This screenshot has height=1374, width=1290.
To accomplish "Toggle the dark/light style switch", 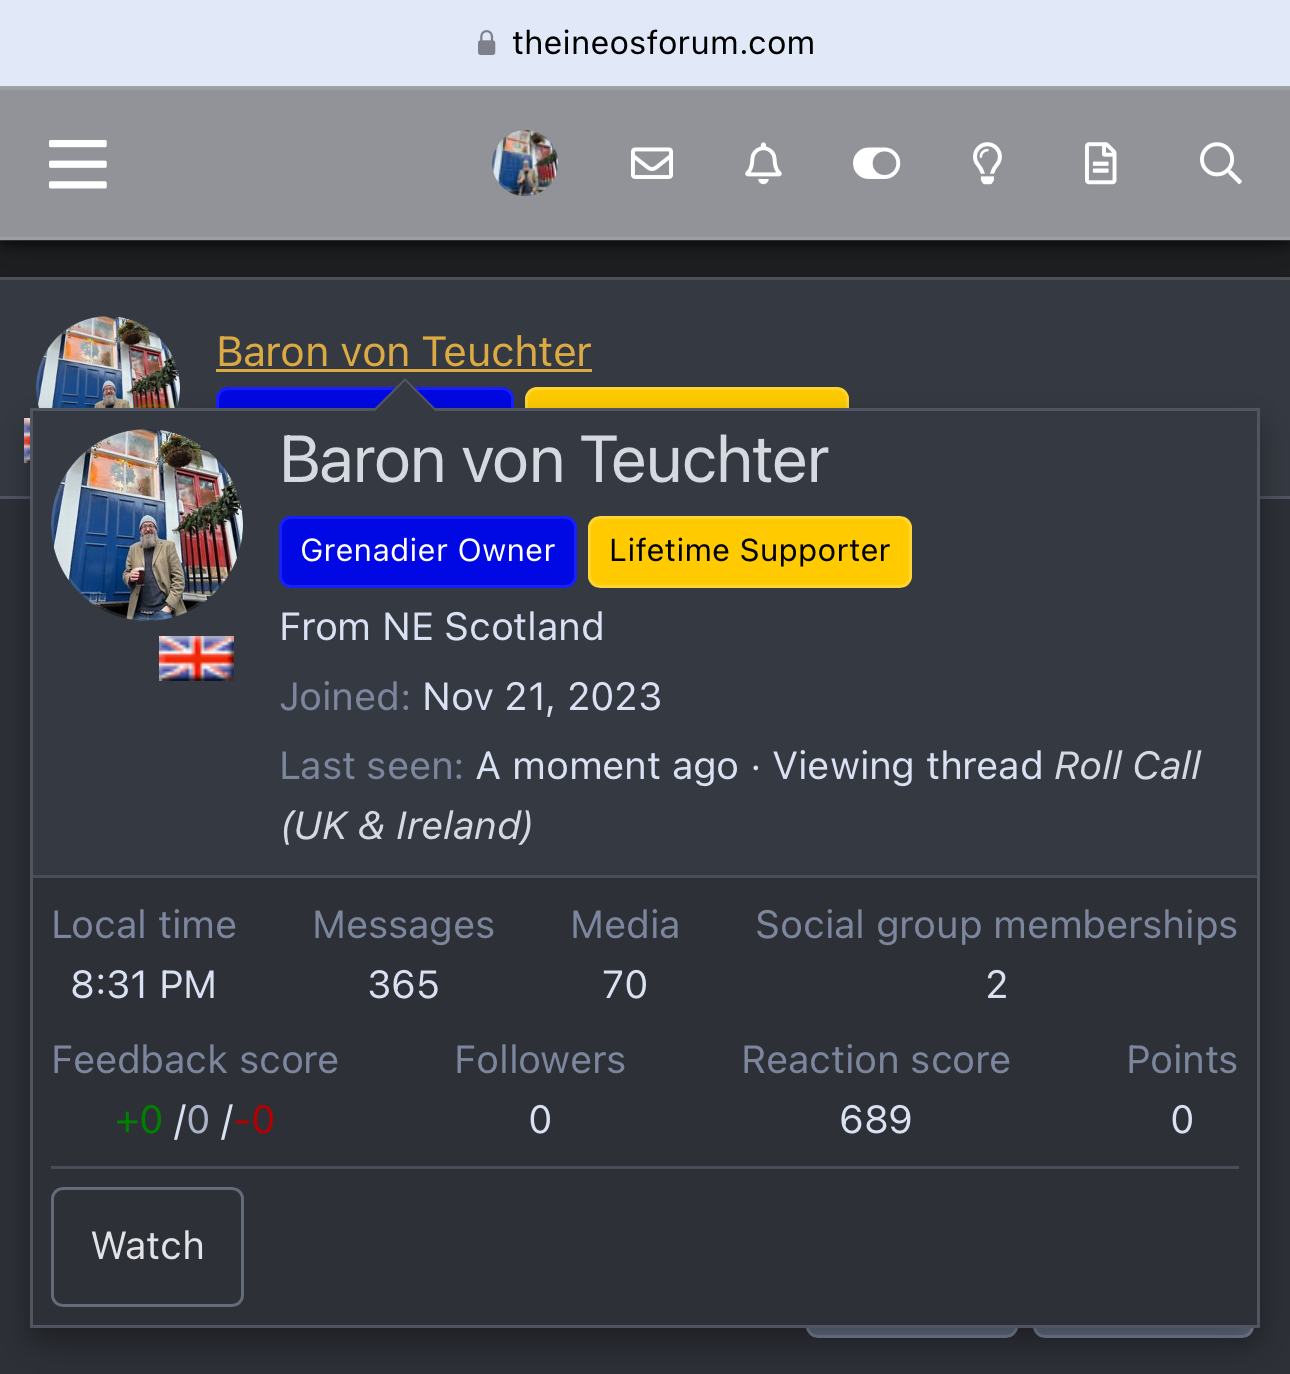I will pyautogui.click(x=876, y=163).
